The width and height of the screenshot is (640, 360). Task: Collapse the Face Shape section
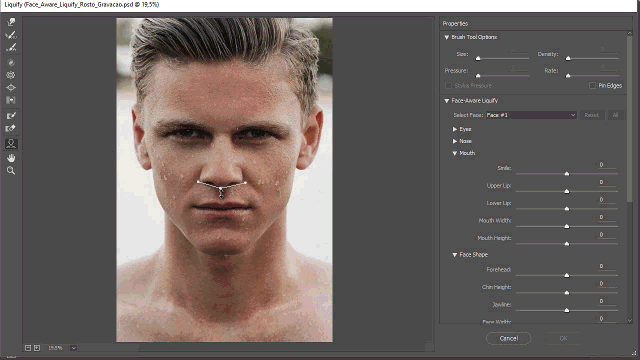coord(455,255)
